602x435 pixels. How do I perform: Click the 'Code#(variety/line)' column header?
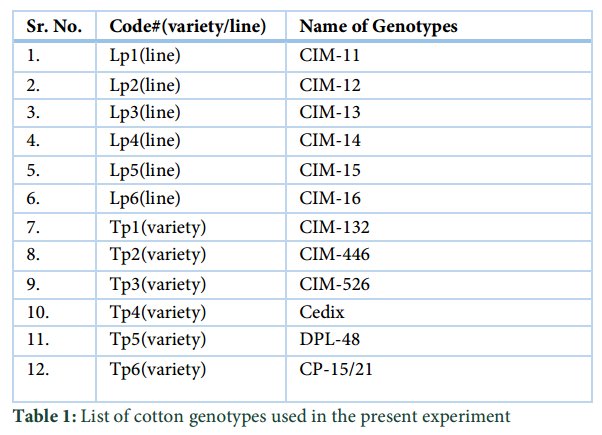[x=187, y=26]
